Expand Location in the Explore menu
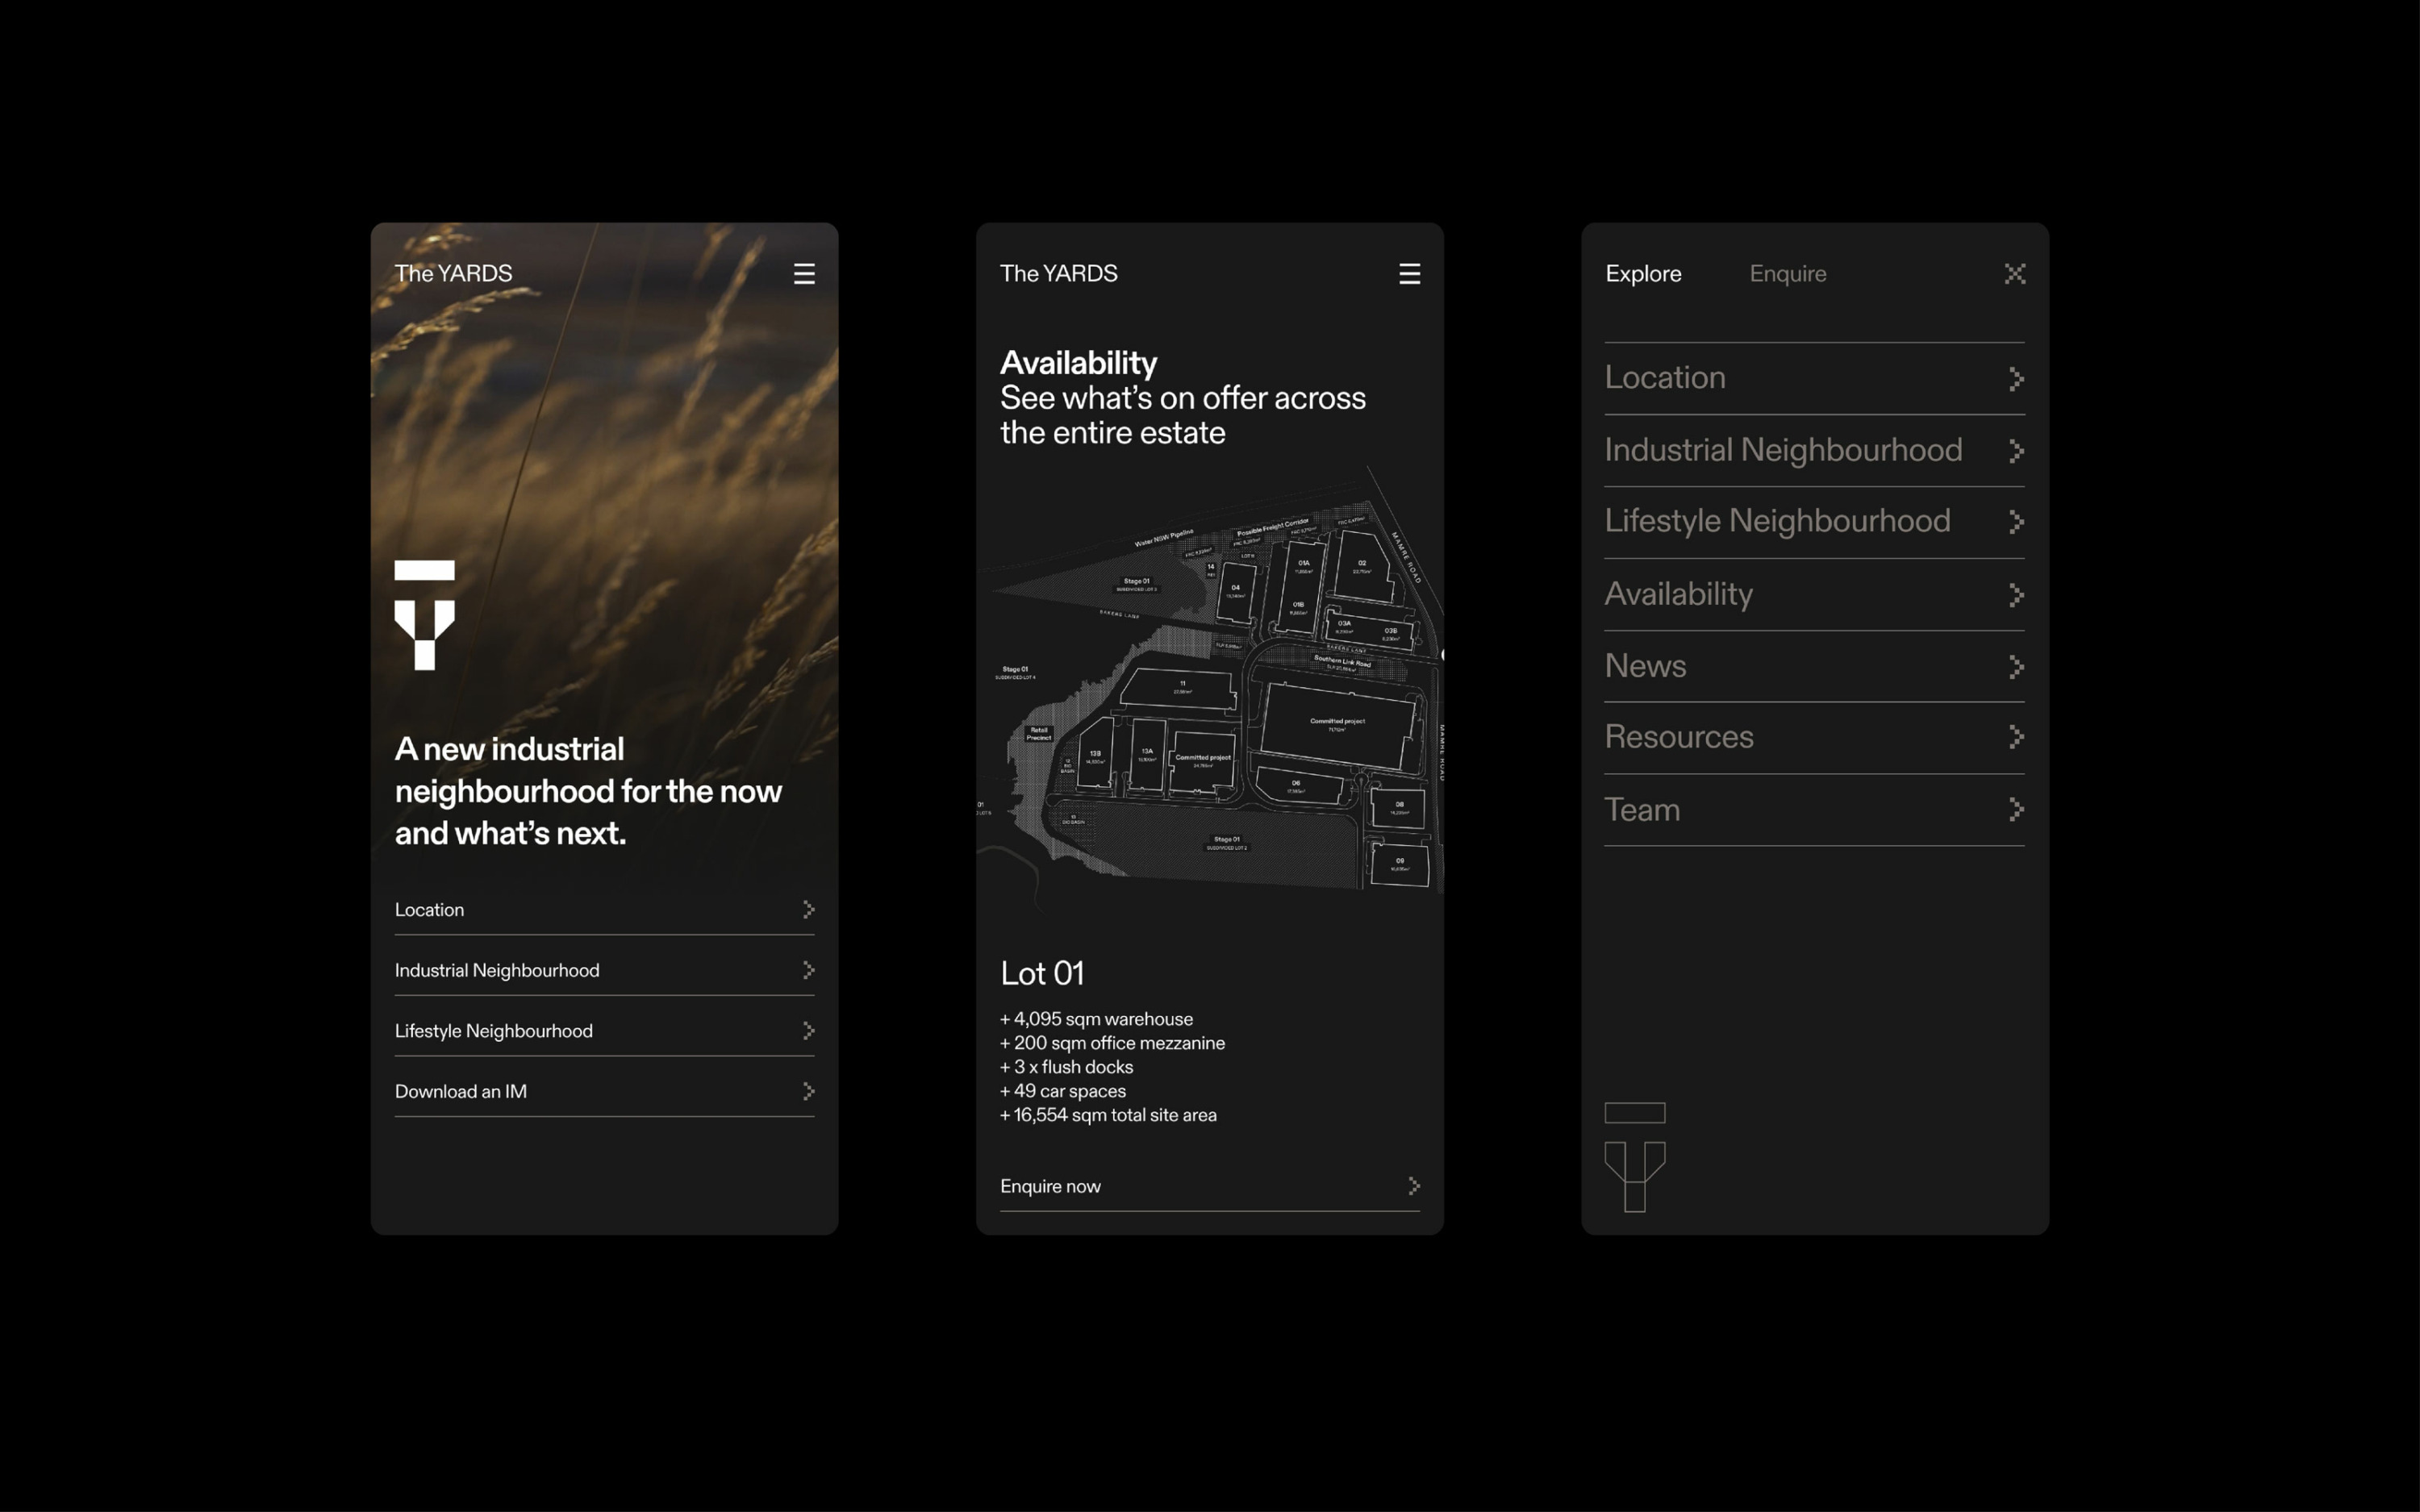 [1665, 378]
